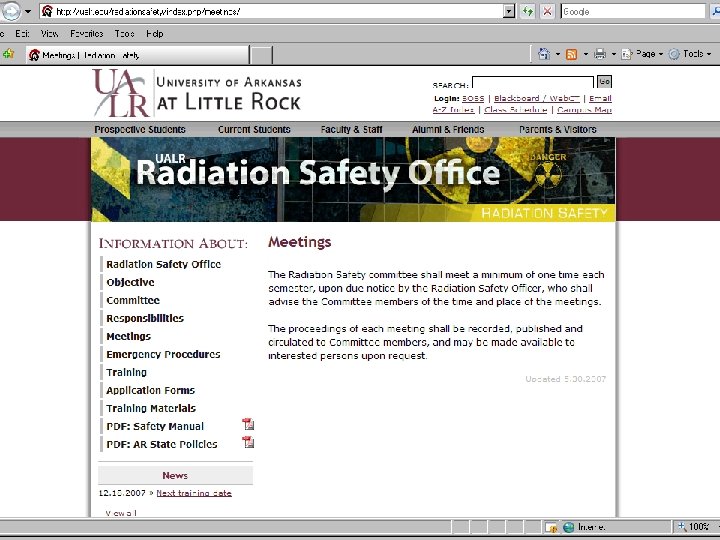The height and width of the screenshot is (540, 720).
Task: Open the Email link
Action: [600, 98]
